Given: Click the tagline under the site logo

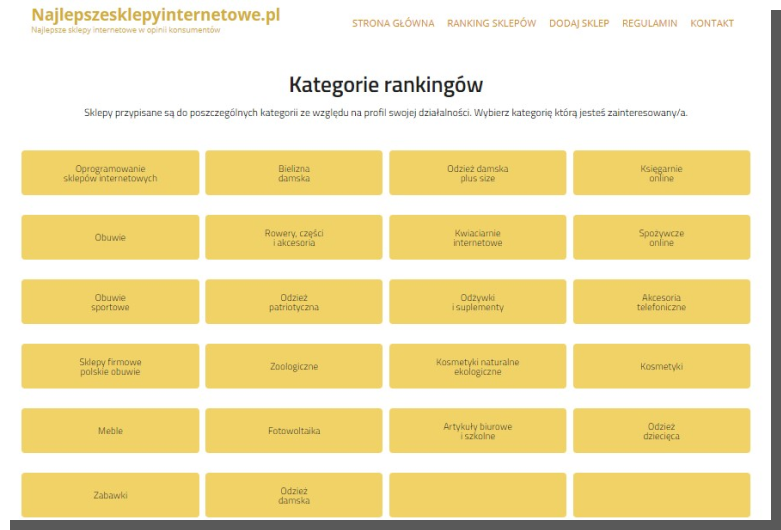Looking at the screenshot, I should pyautogui.click(x=126, y=30).
